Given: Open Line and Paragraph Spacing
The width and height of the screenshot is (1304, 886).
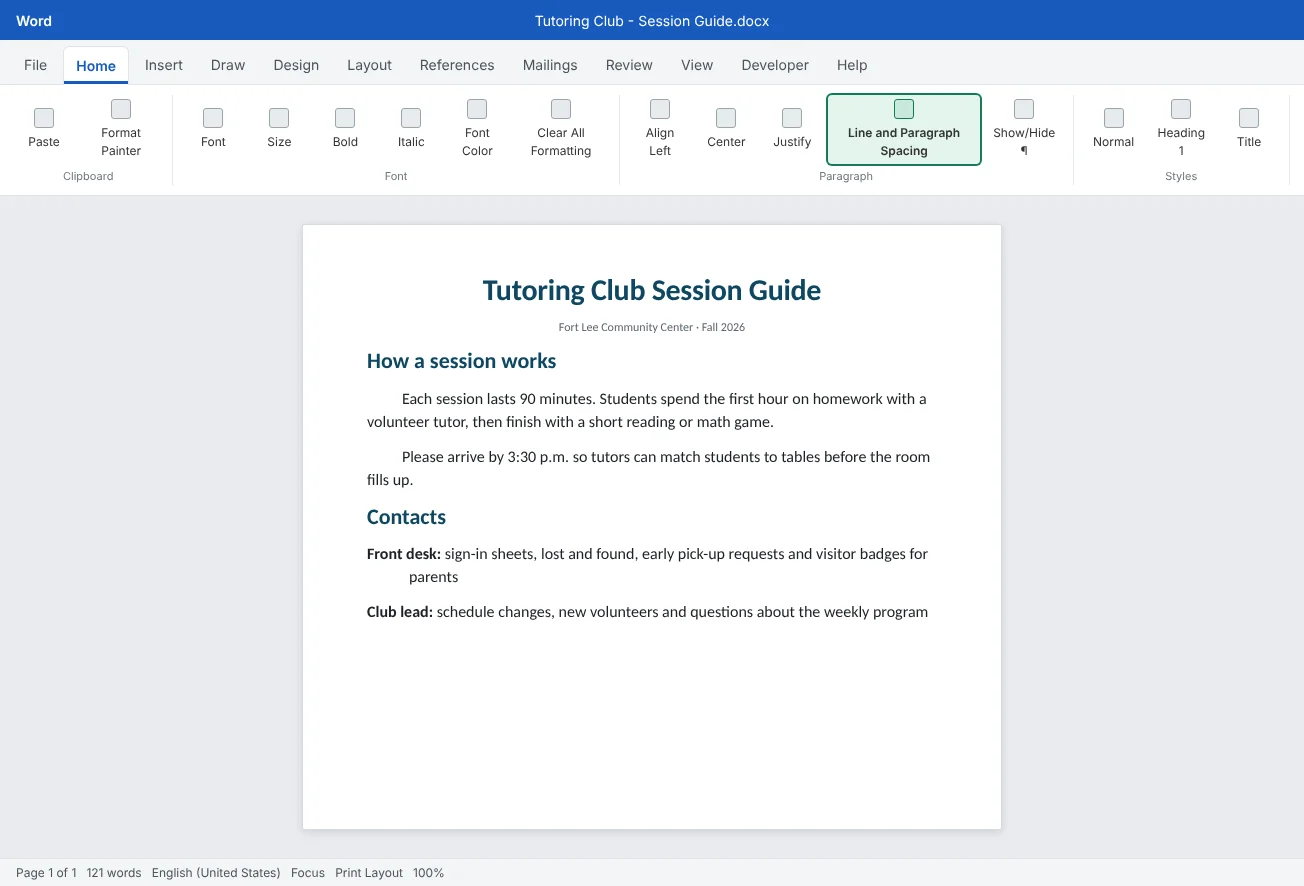Looking at the screenshot, I should (x=904, y=129).
